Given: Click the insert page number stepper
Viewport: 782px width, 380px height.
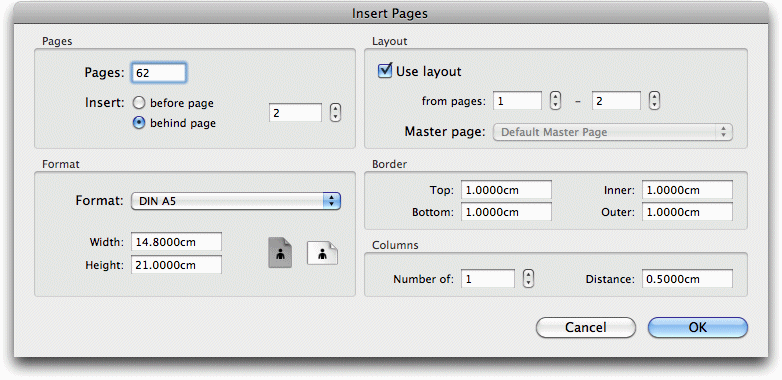Looking at the screenshot, I should coord(336,113).
